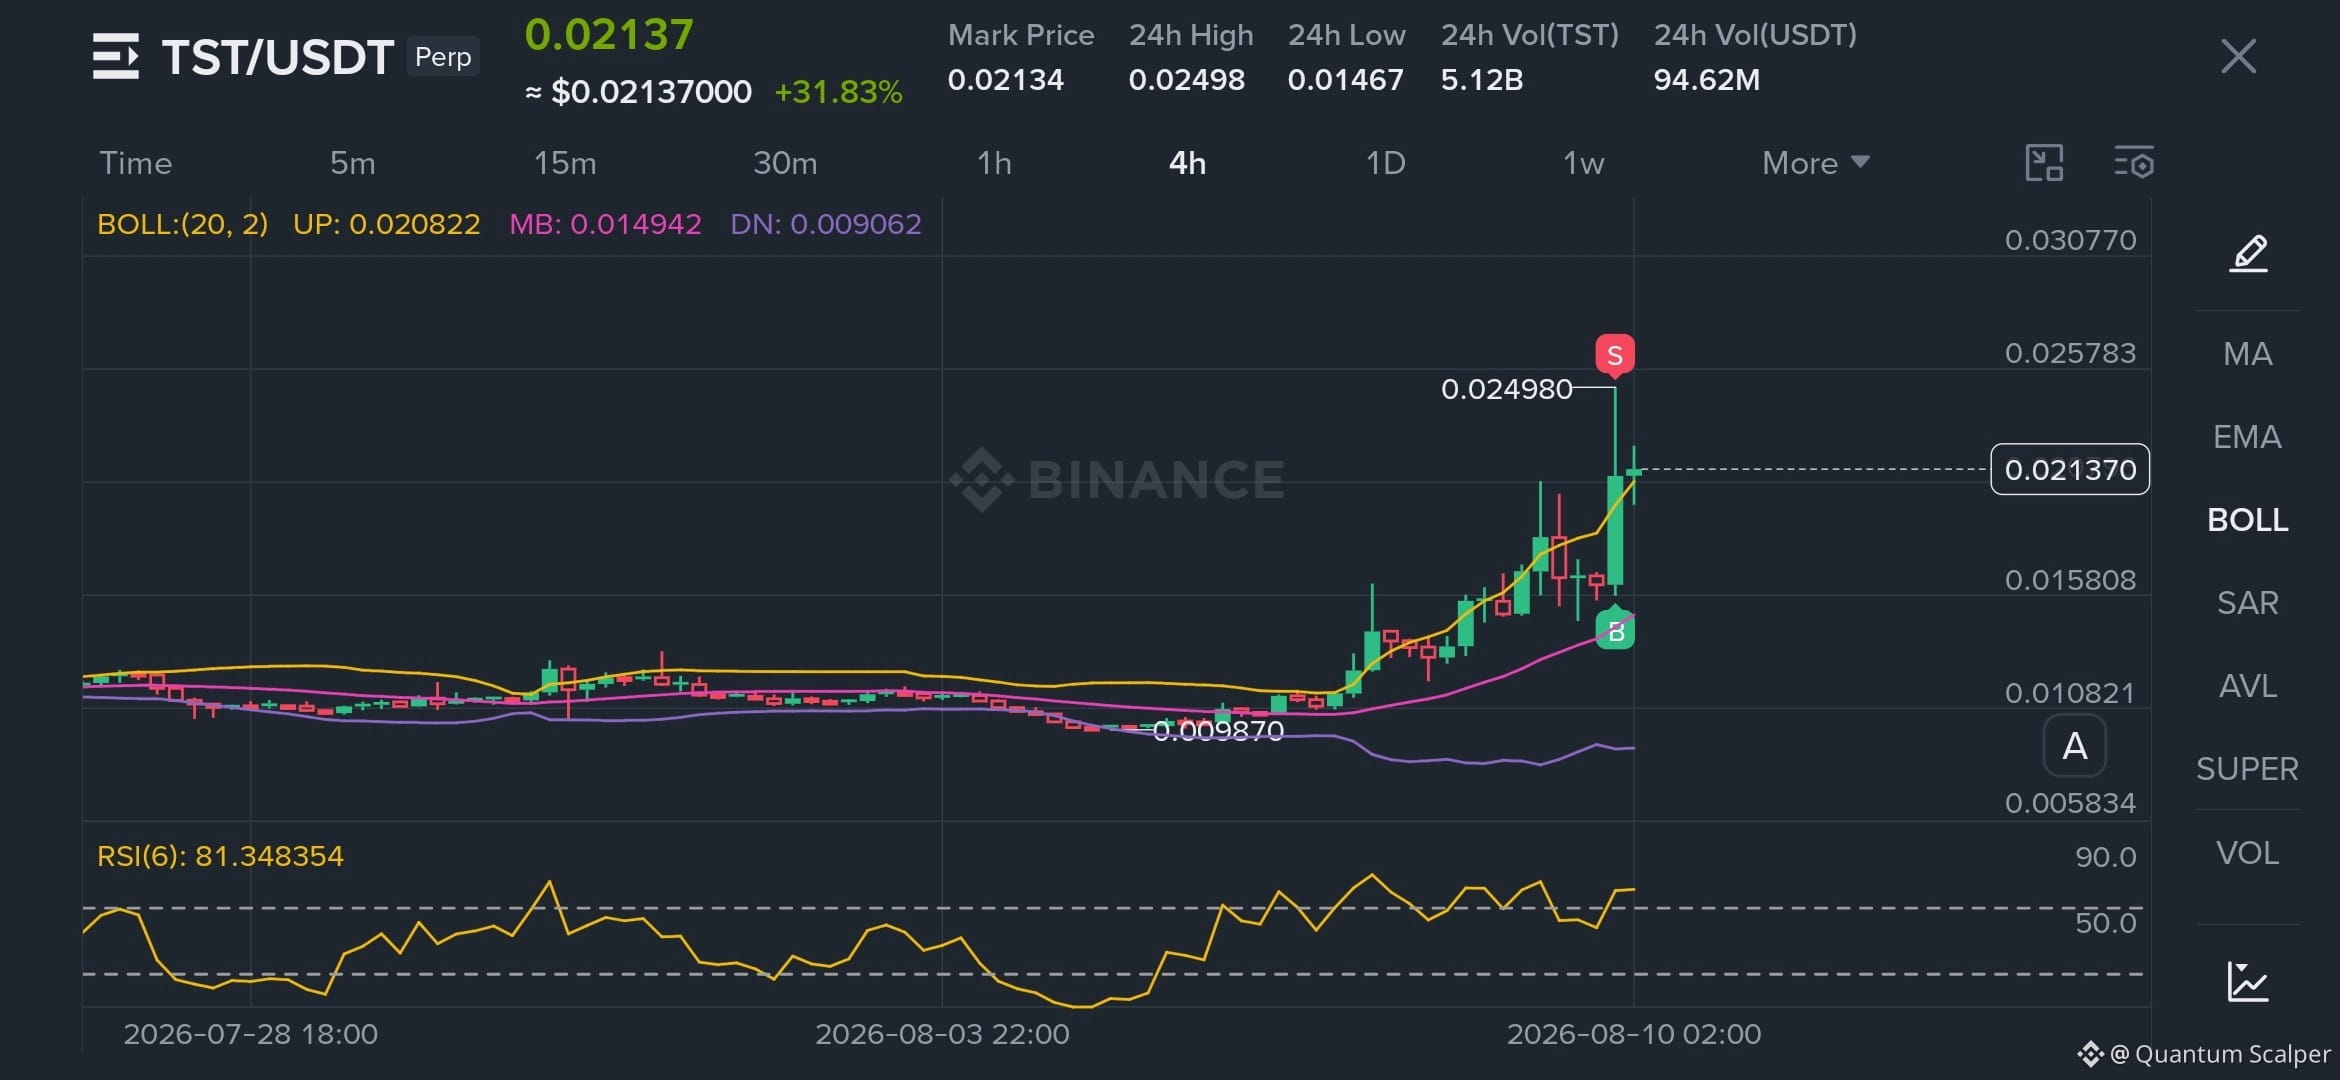The width and height of the screenshot is (2340, 1080).
Task: Toggle the BOLL indicator
Action: 2248,520
